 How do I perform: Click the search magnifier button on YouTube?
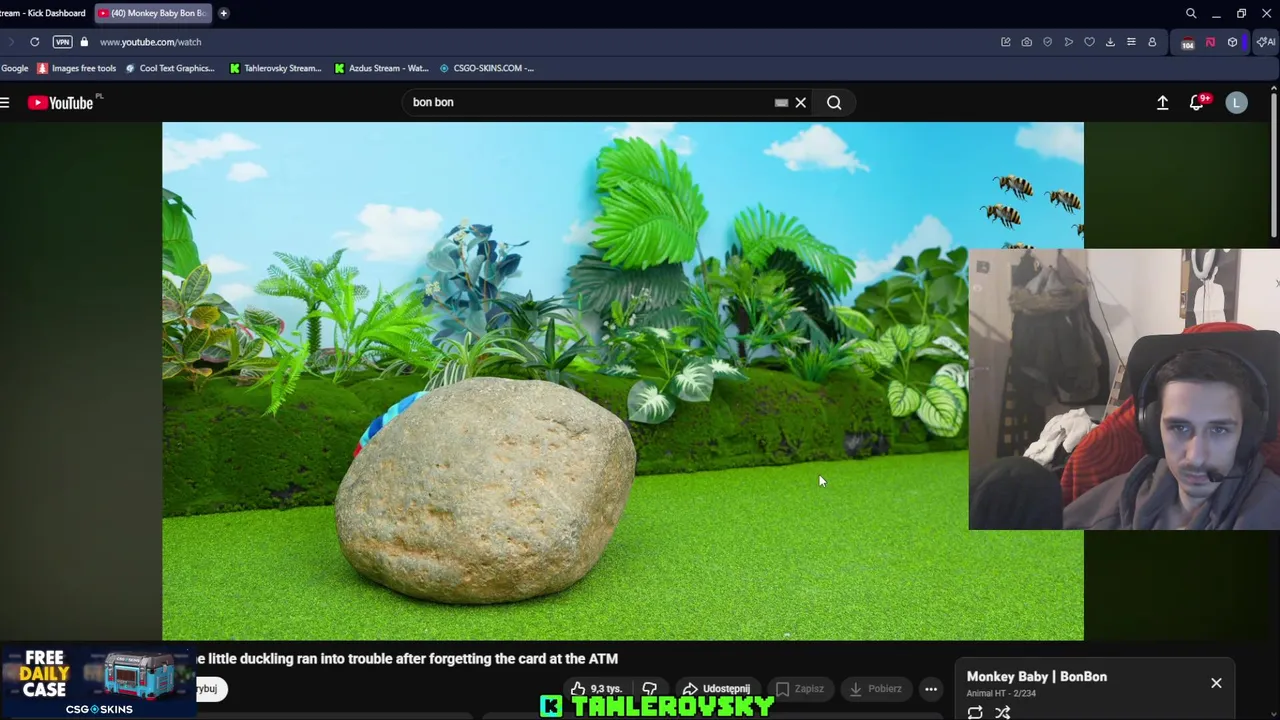click(x=834, y=102)
